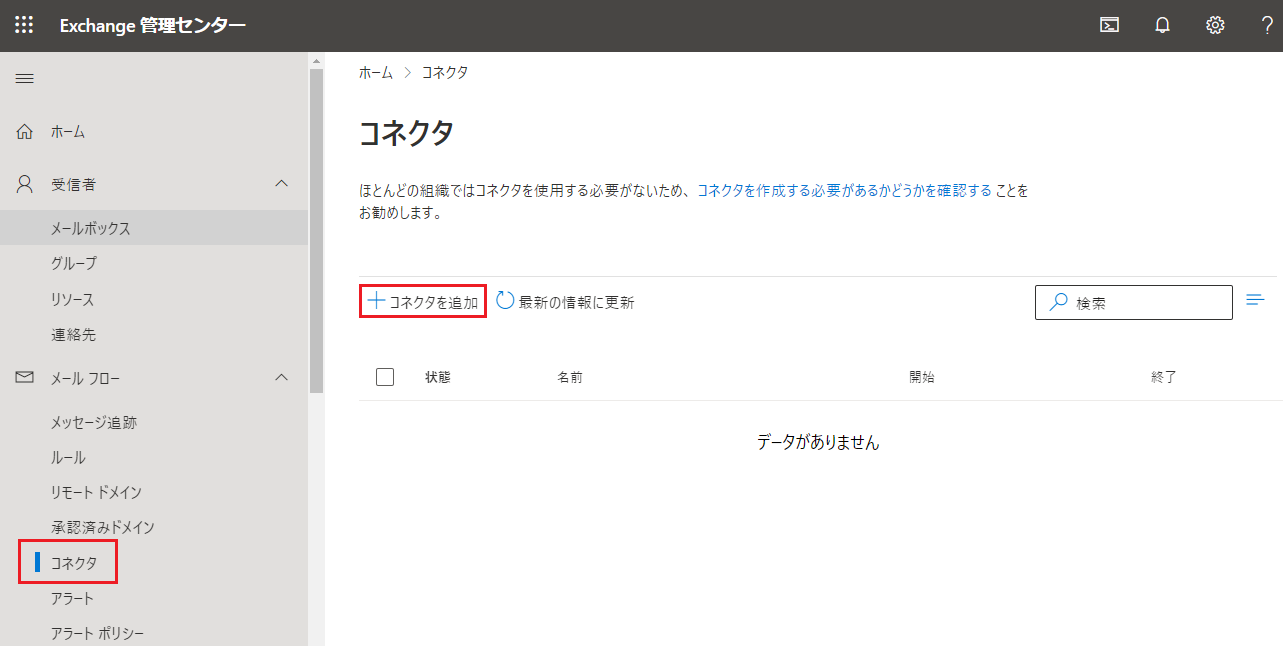Collapse the 受信者 section chevron
The width and height of the screenshot is (1283, 646).
[282, 184]
